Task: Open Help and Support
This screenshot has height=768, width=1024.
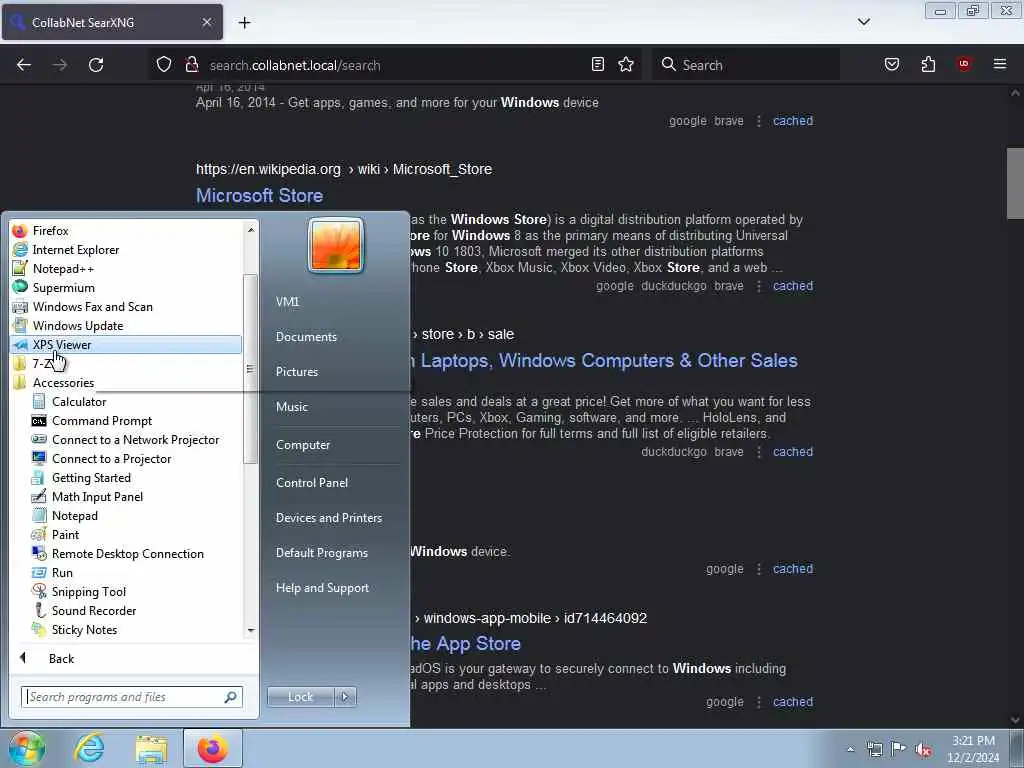Action: (x=322, y=588)
